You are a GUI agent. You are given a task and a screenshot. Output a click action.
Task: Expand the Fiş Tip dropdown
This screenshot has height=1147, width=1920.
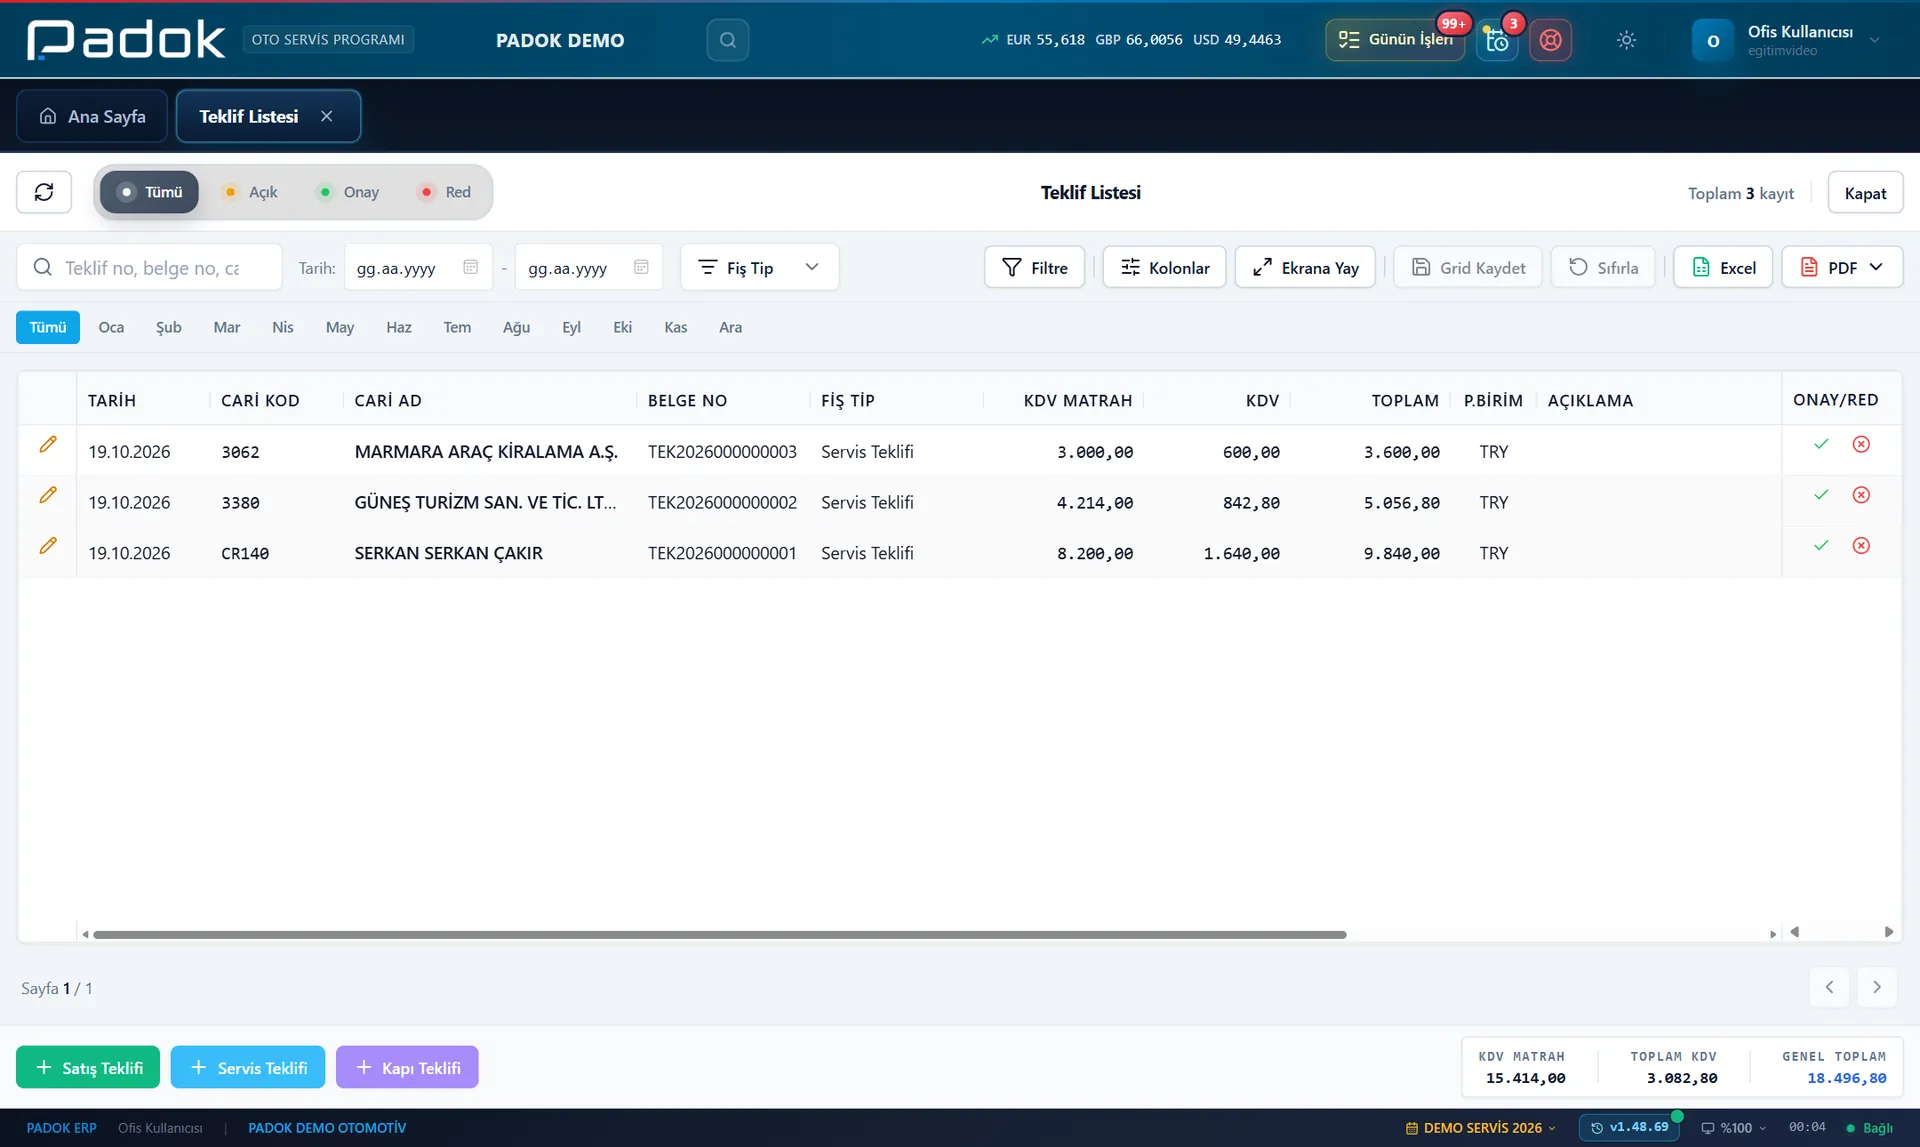click(x=759, y=267)
